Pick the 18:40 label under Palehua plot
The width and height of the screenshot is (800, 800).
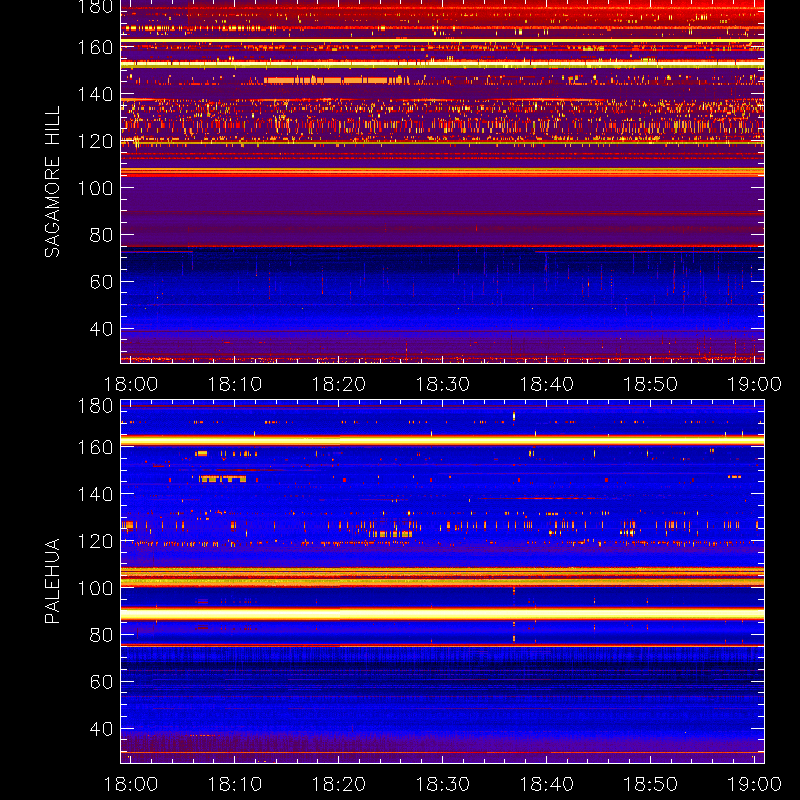pyautogui.click(x=546, y=784)
